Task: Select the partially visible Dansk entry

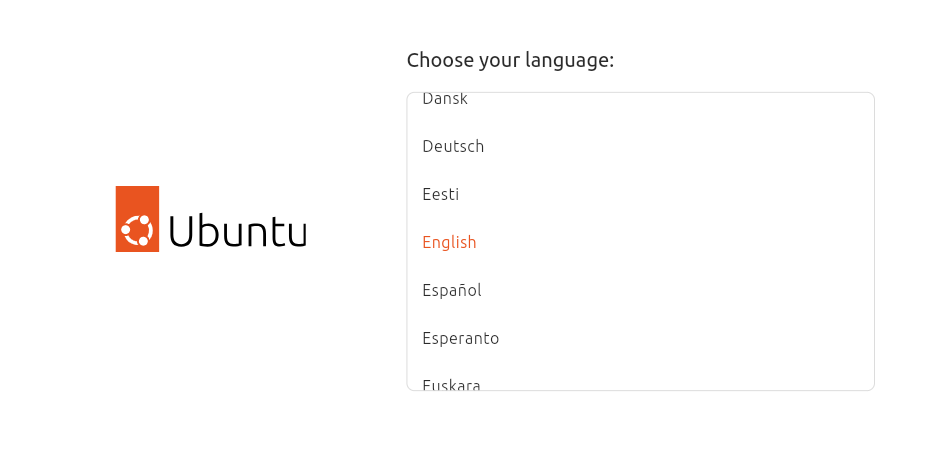Action: [x=445, y=99]
